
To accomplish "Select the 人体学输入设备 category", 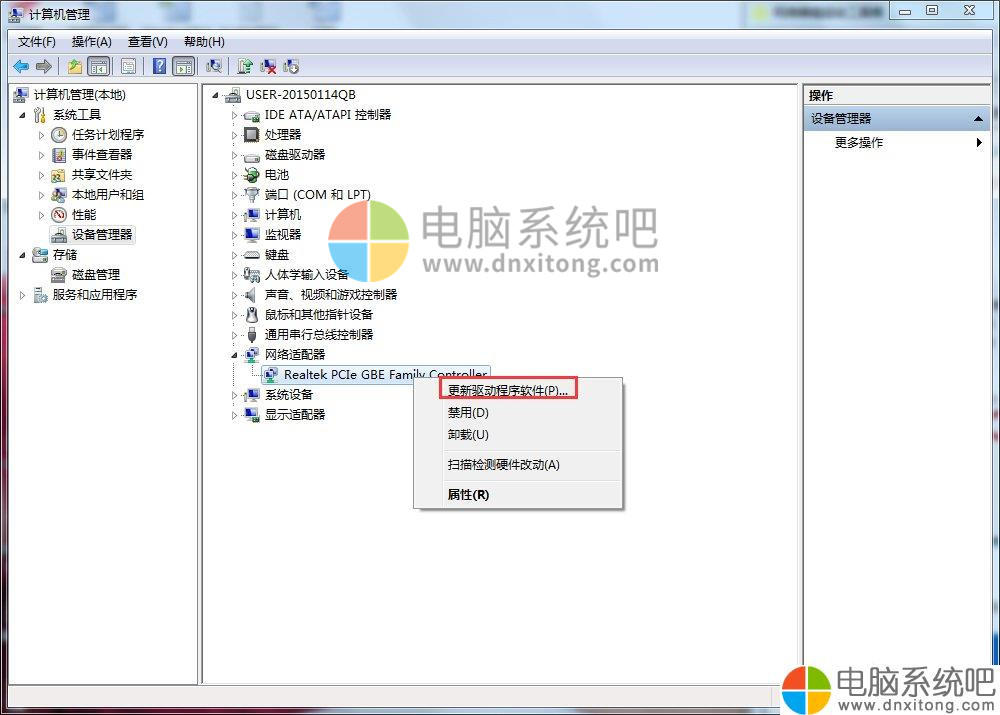I will click(307, 275).
